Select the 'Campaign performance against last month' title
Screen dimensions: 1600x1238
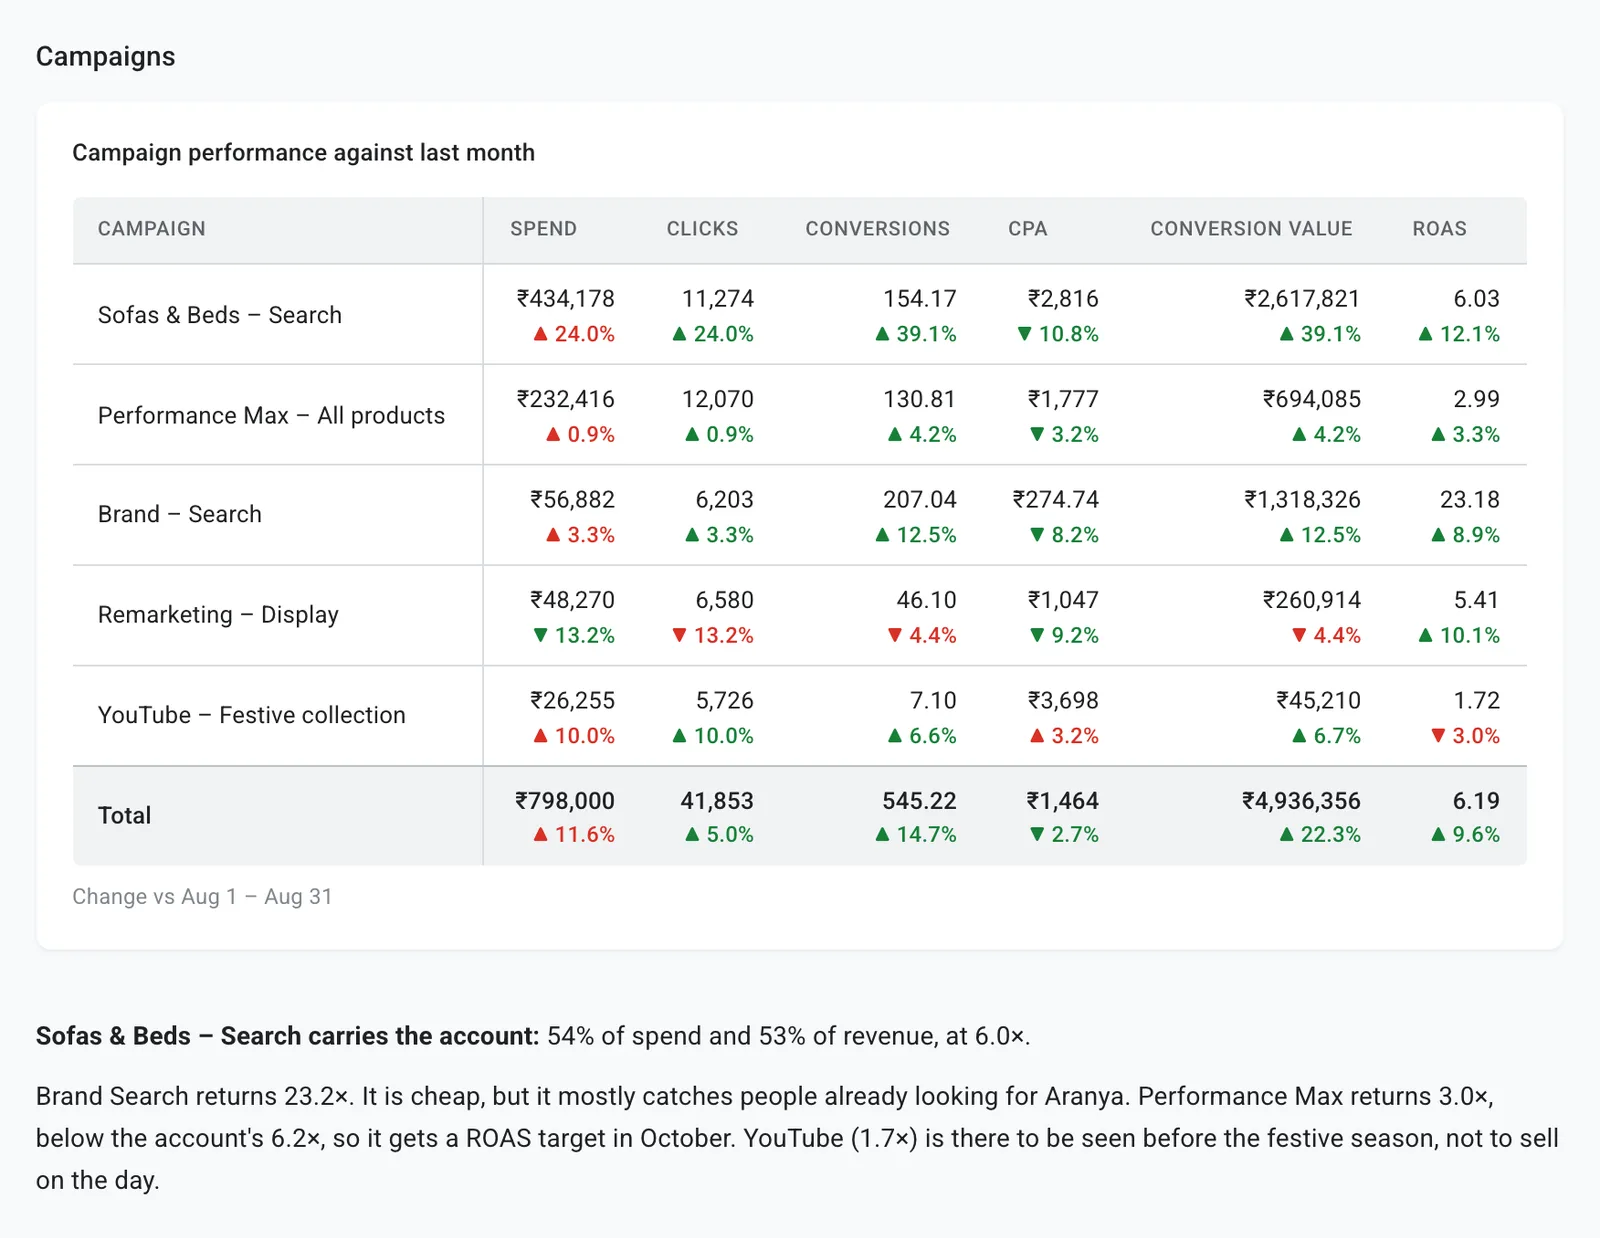pyautogui.click(x=303, y=152)
